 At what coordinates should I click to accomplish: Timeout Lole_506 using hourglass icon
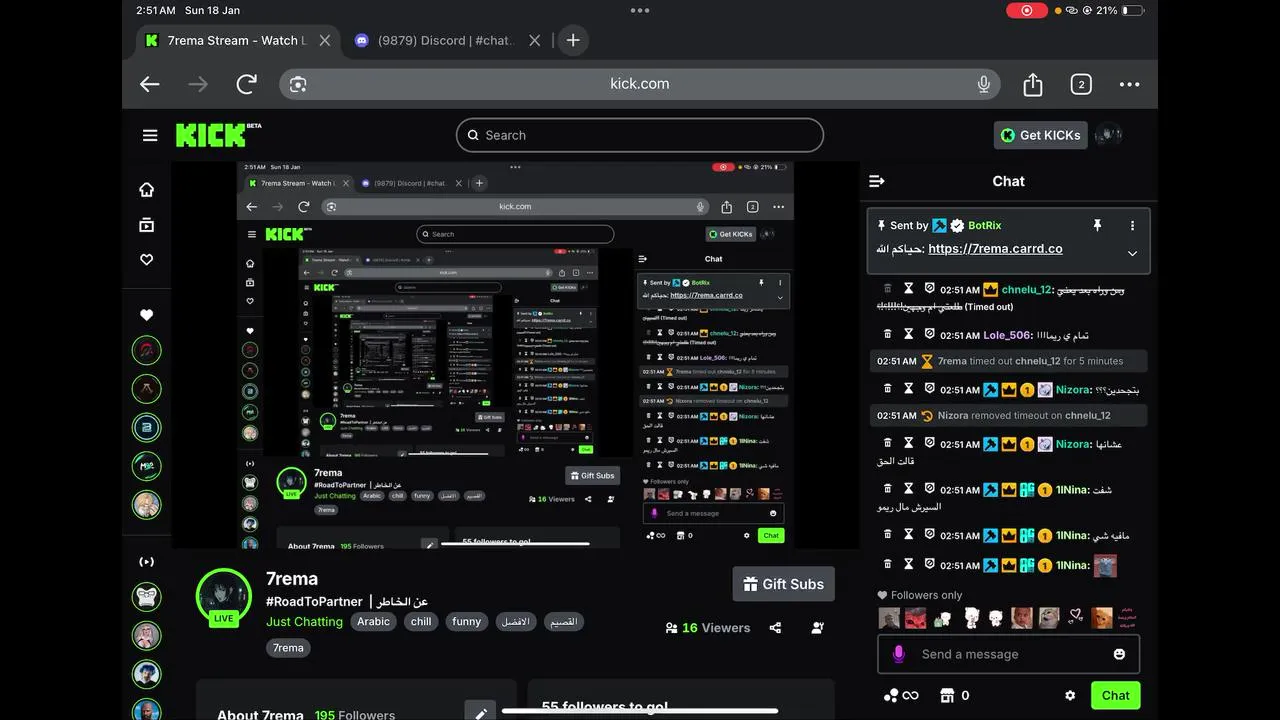tap(908, 335)
